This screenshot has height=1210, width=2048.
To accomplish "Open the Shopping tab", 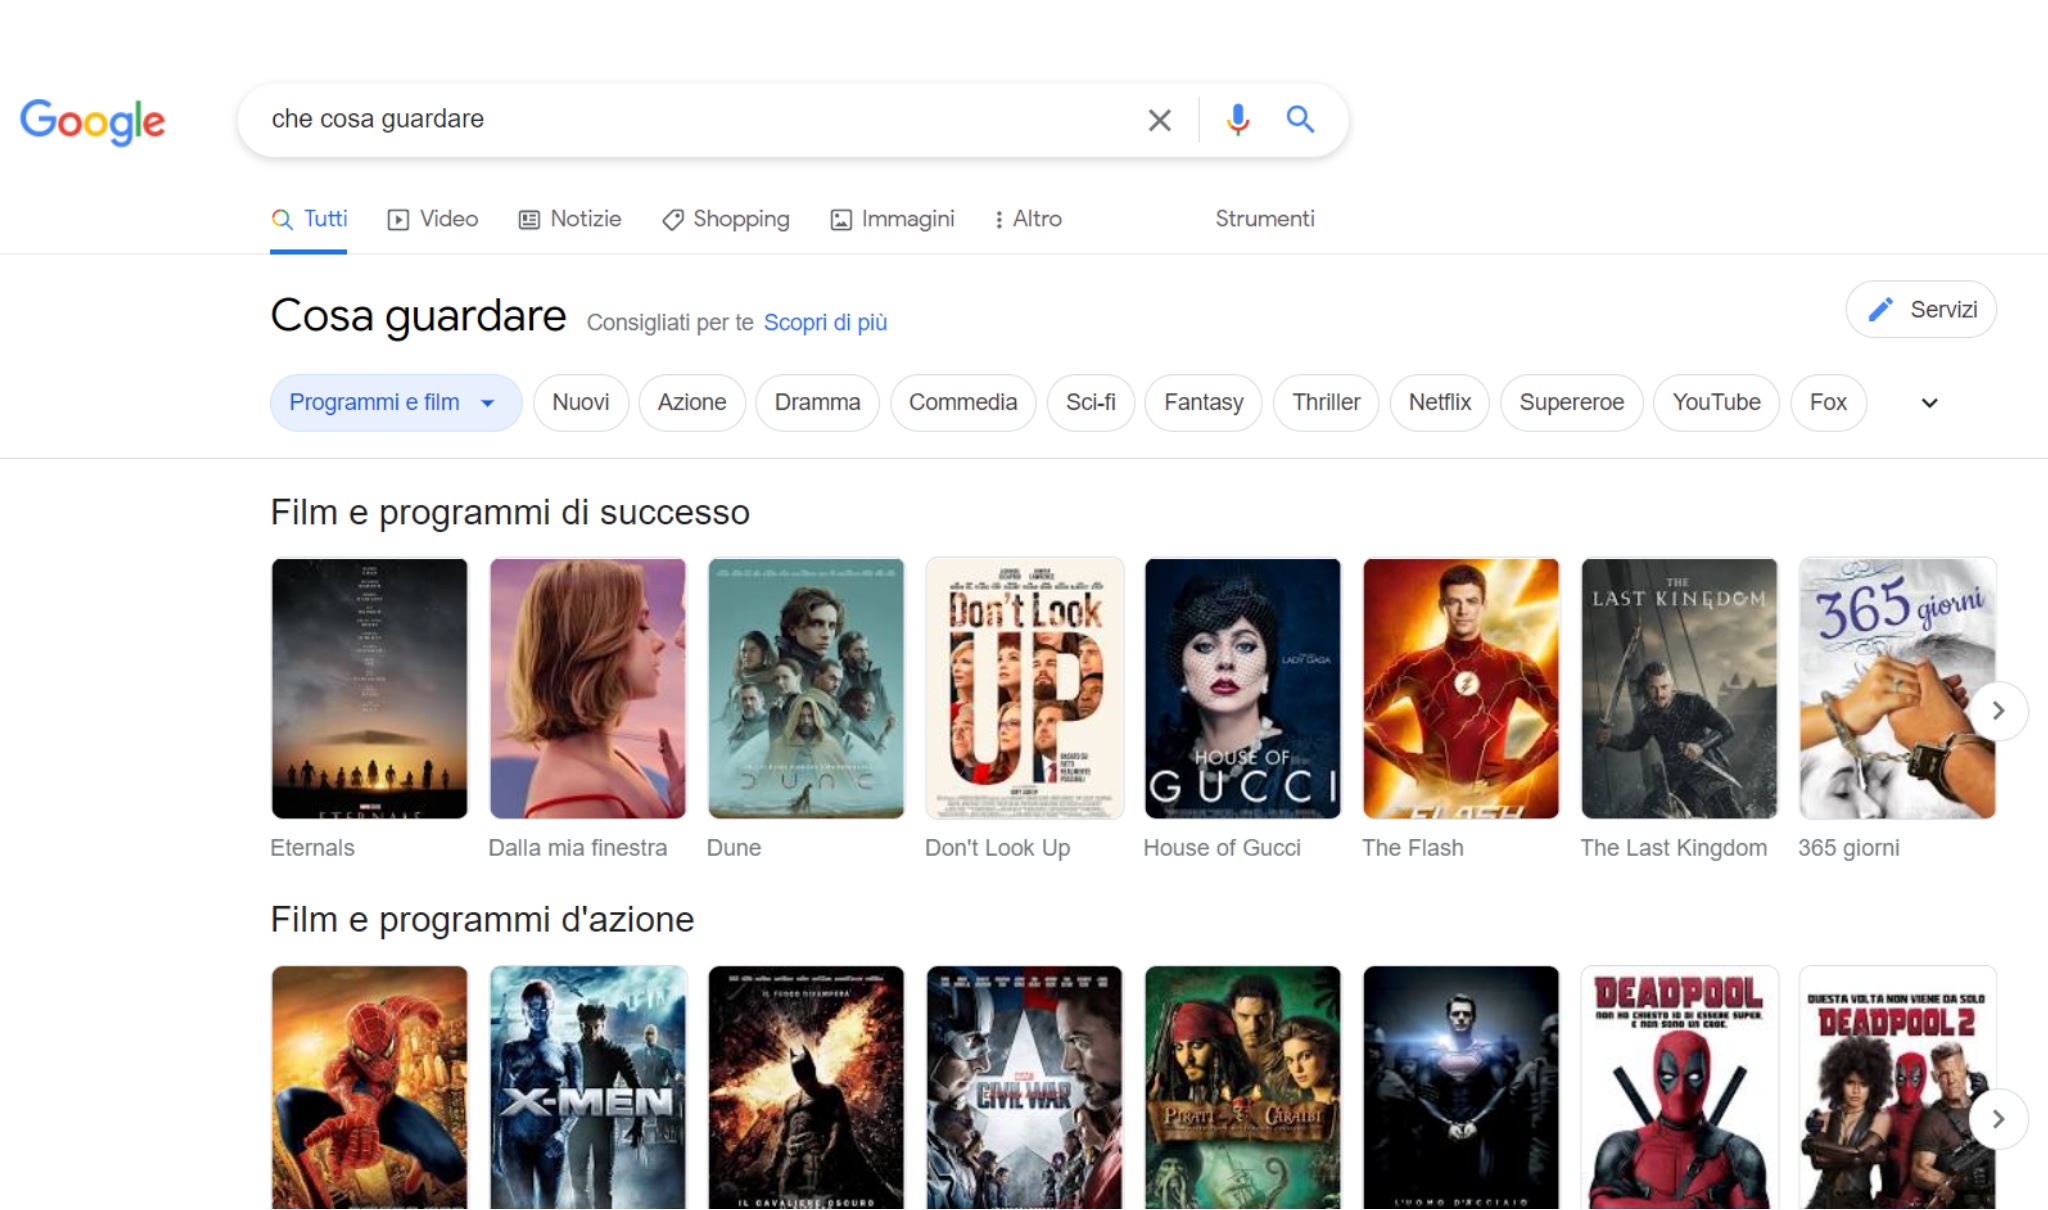I will [725, 219].
